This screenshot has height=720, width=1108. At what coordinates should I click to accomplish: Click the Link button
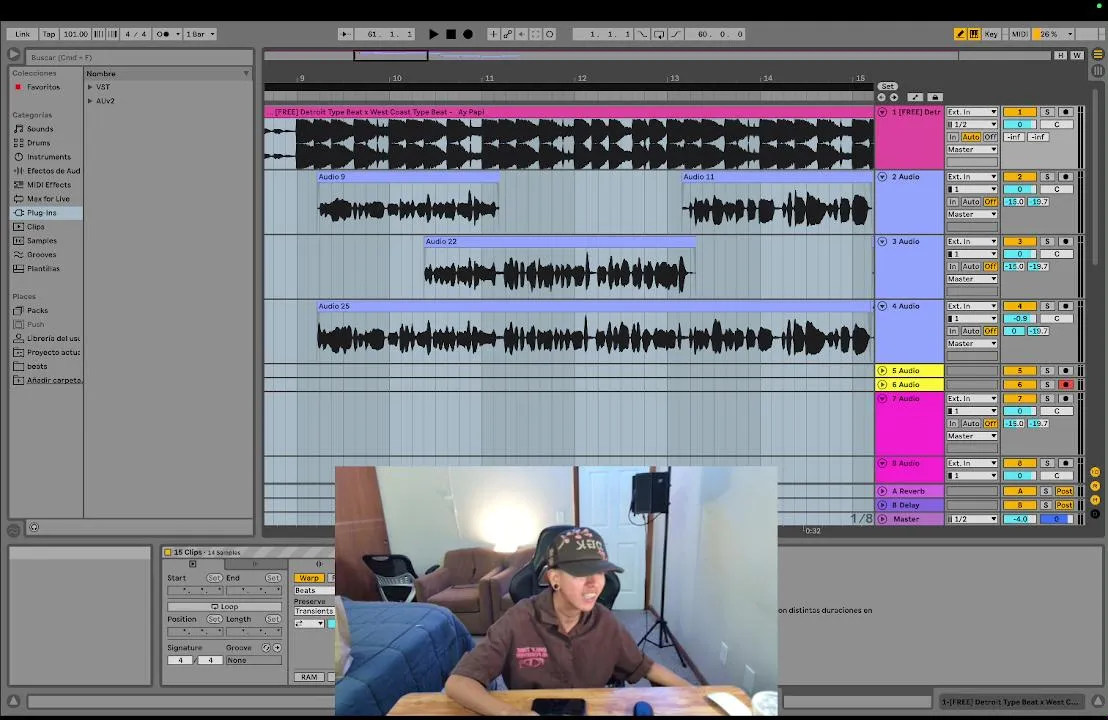pos(23,34)
